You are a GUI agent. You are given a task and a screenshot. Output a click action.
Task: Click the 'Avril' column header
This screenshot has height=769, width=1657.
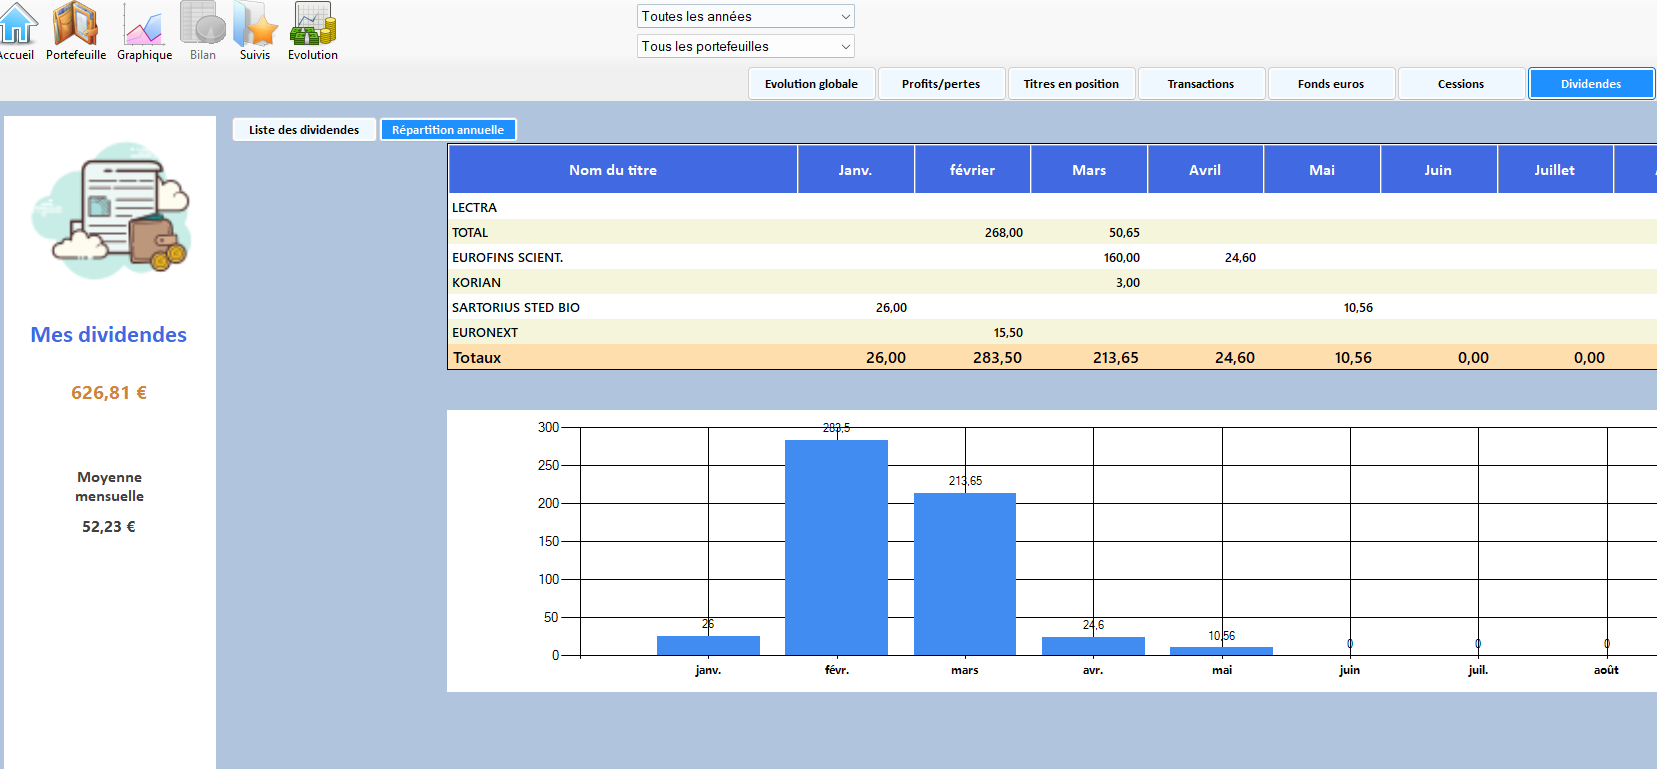(x=1206, y=170)
